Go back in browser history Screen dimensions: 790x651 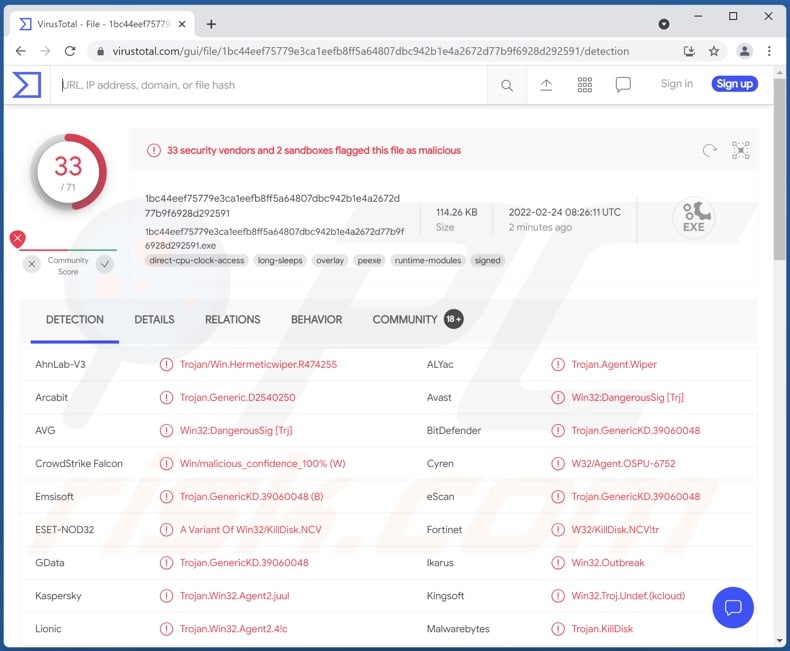21,51
